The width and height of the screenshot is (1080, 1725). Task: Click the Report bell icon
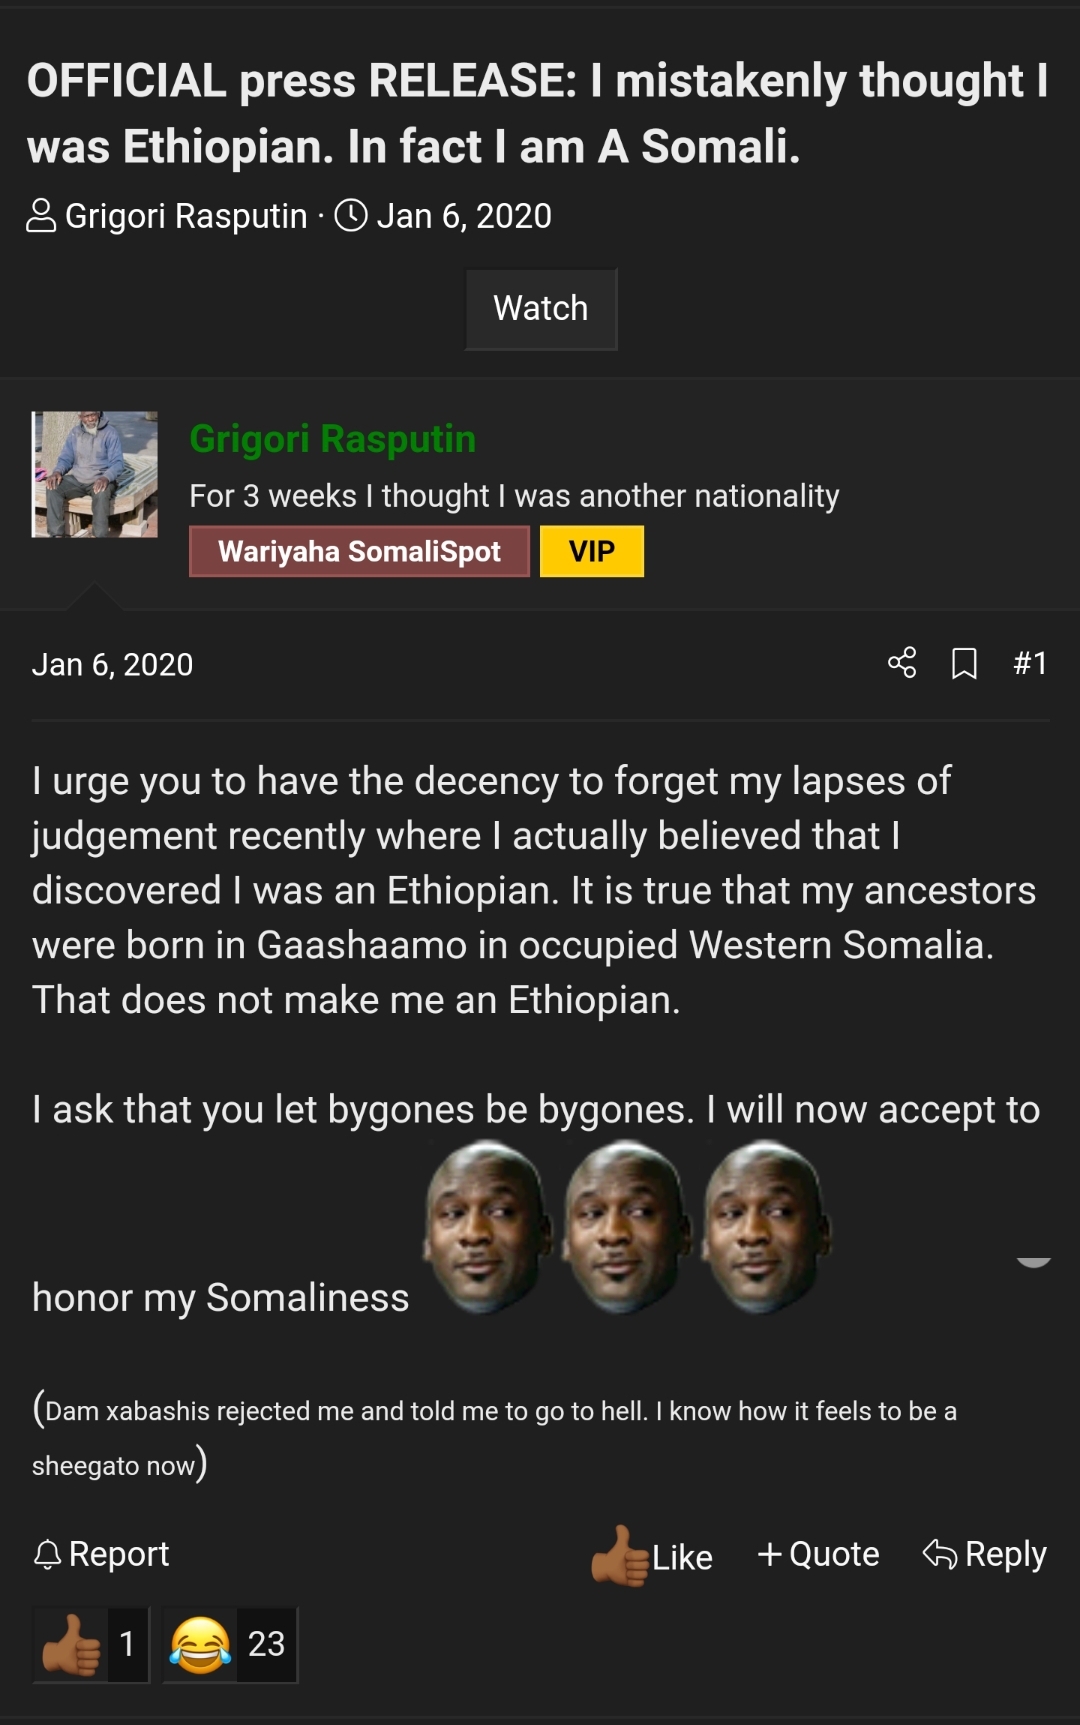tap(47, 1554)
